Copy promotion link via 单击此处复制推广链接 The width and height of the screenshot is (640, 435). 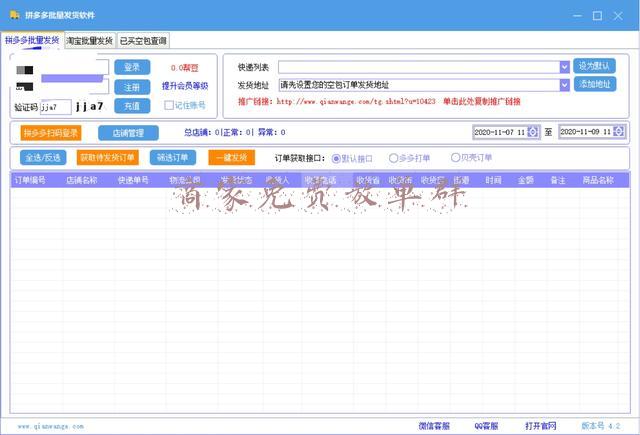[482, 101]
